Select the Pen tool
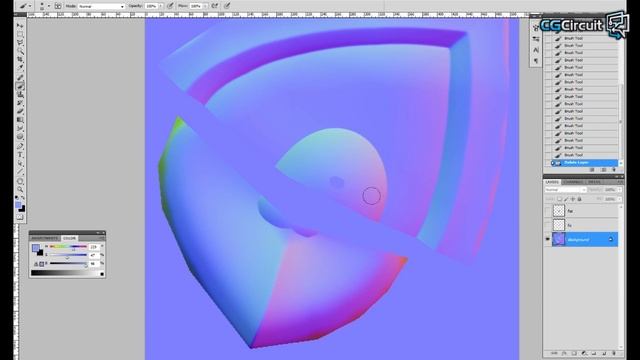 (20, 147)
